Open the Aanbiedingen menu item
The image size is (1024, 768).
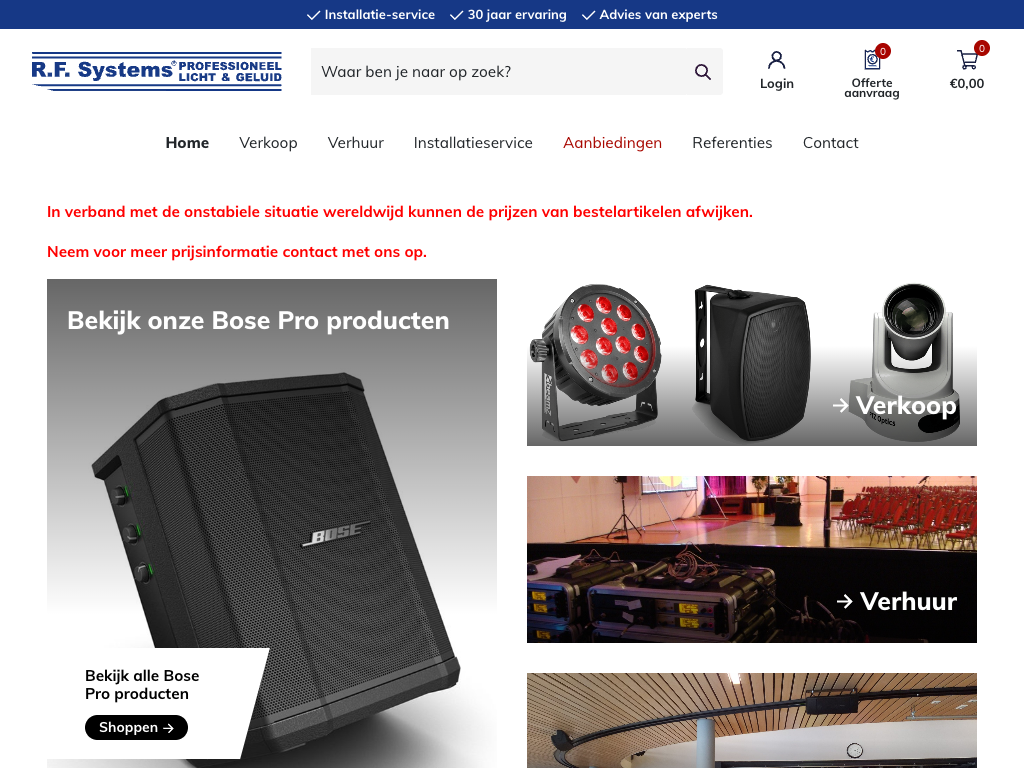pyautogui.click(x=613, y=143)
